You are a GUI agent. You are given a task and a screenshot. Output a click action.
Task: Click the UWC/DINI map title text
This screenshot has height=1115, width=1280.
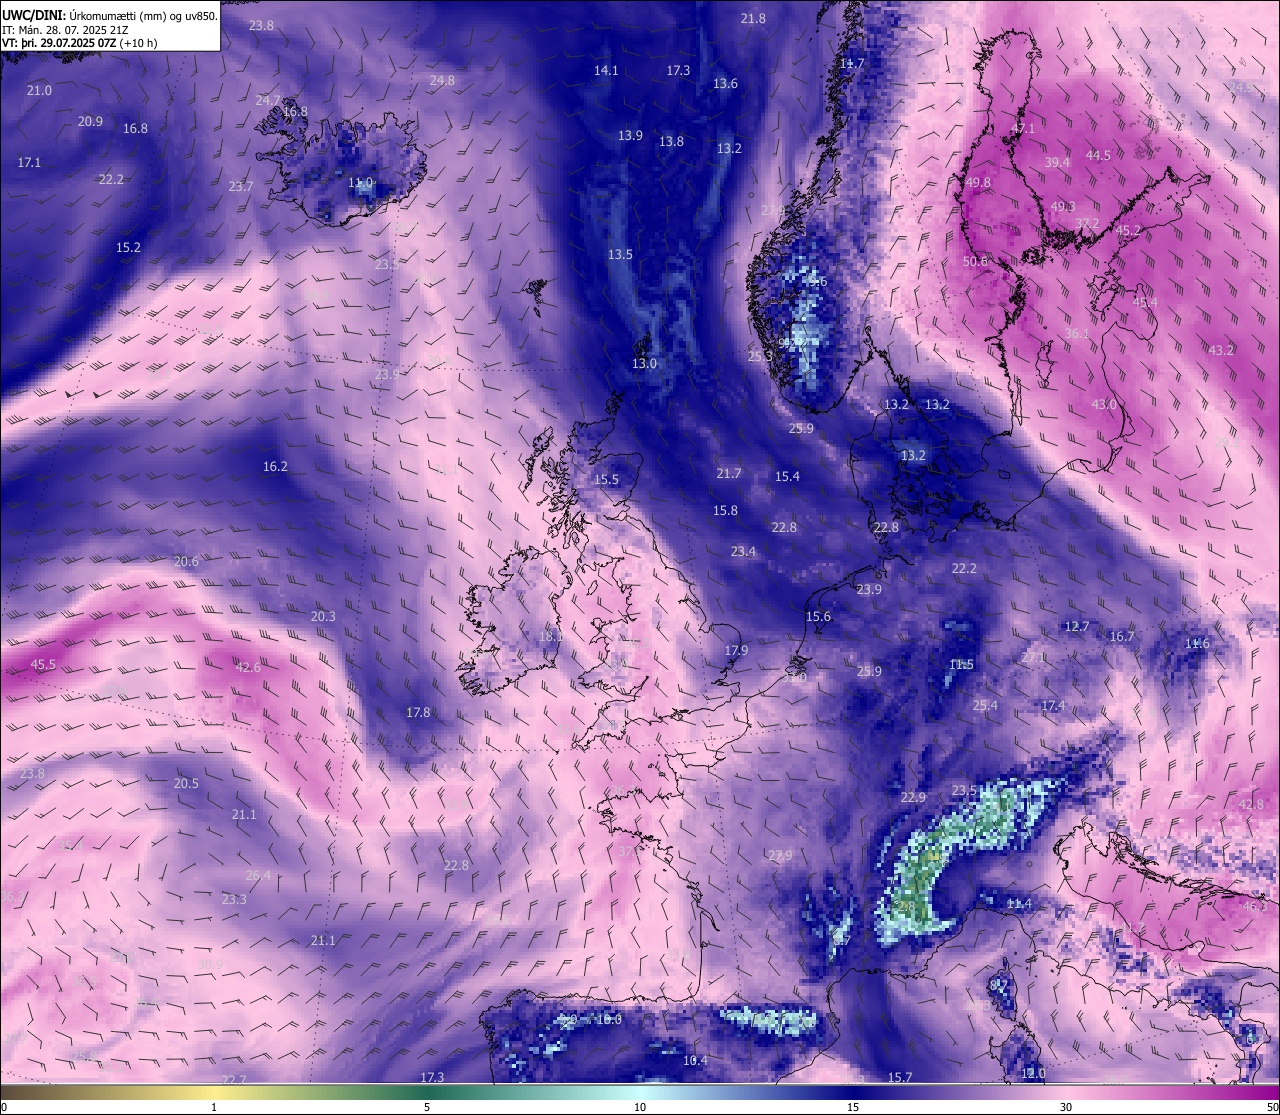coord(110,16)
